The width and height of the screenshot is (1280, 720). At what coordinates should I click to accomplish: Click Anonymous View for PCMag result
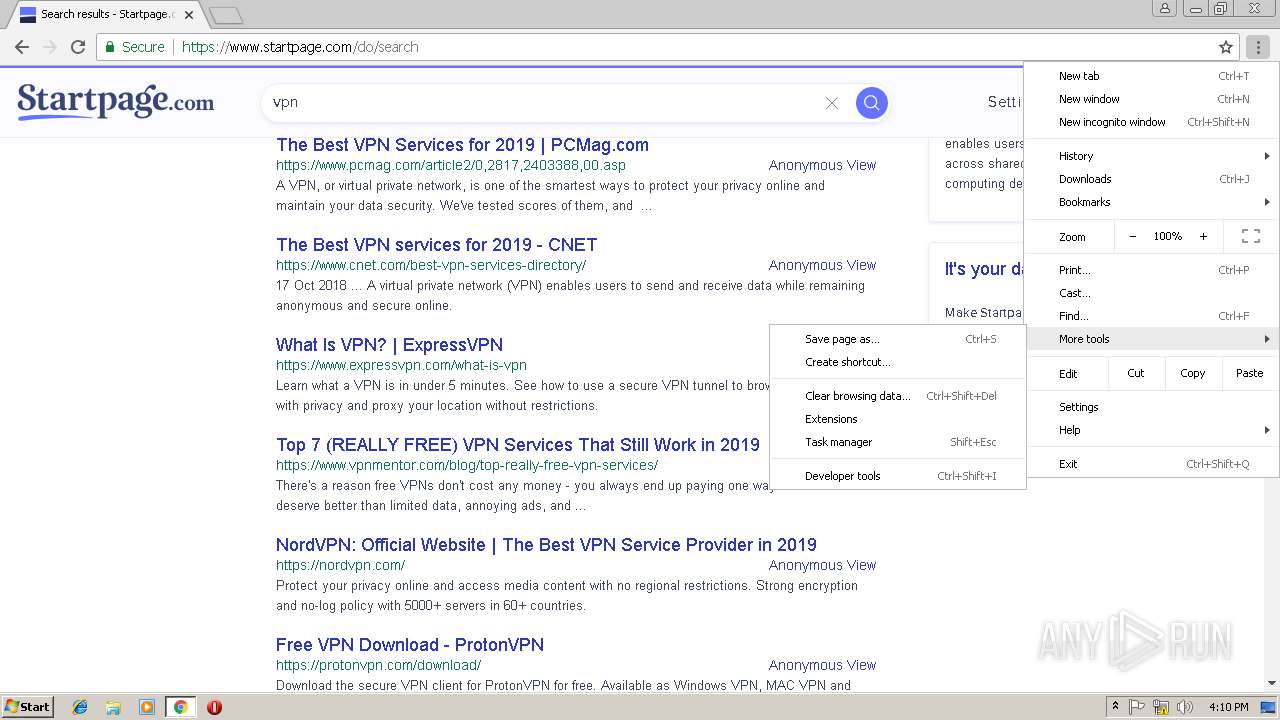[822, 165]
